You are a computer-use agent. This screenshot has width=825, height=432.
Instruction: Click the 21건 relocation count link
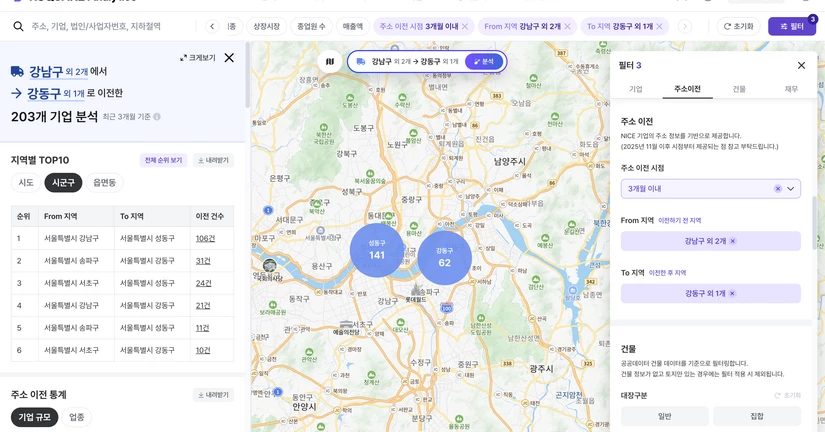click(x=203, y=306)
